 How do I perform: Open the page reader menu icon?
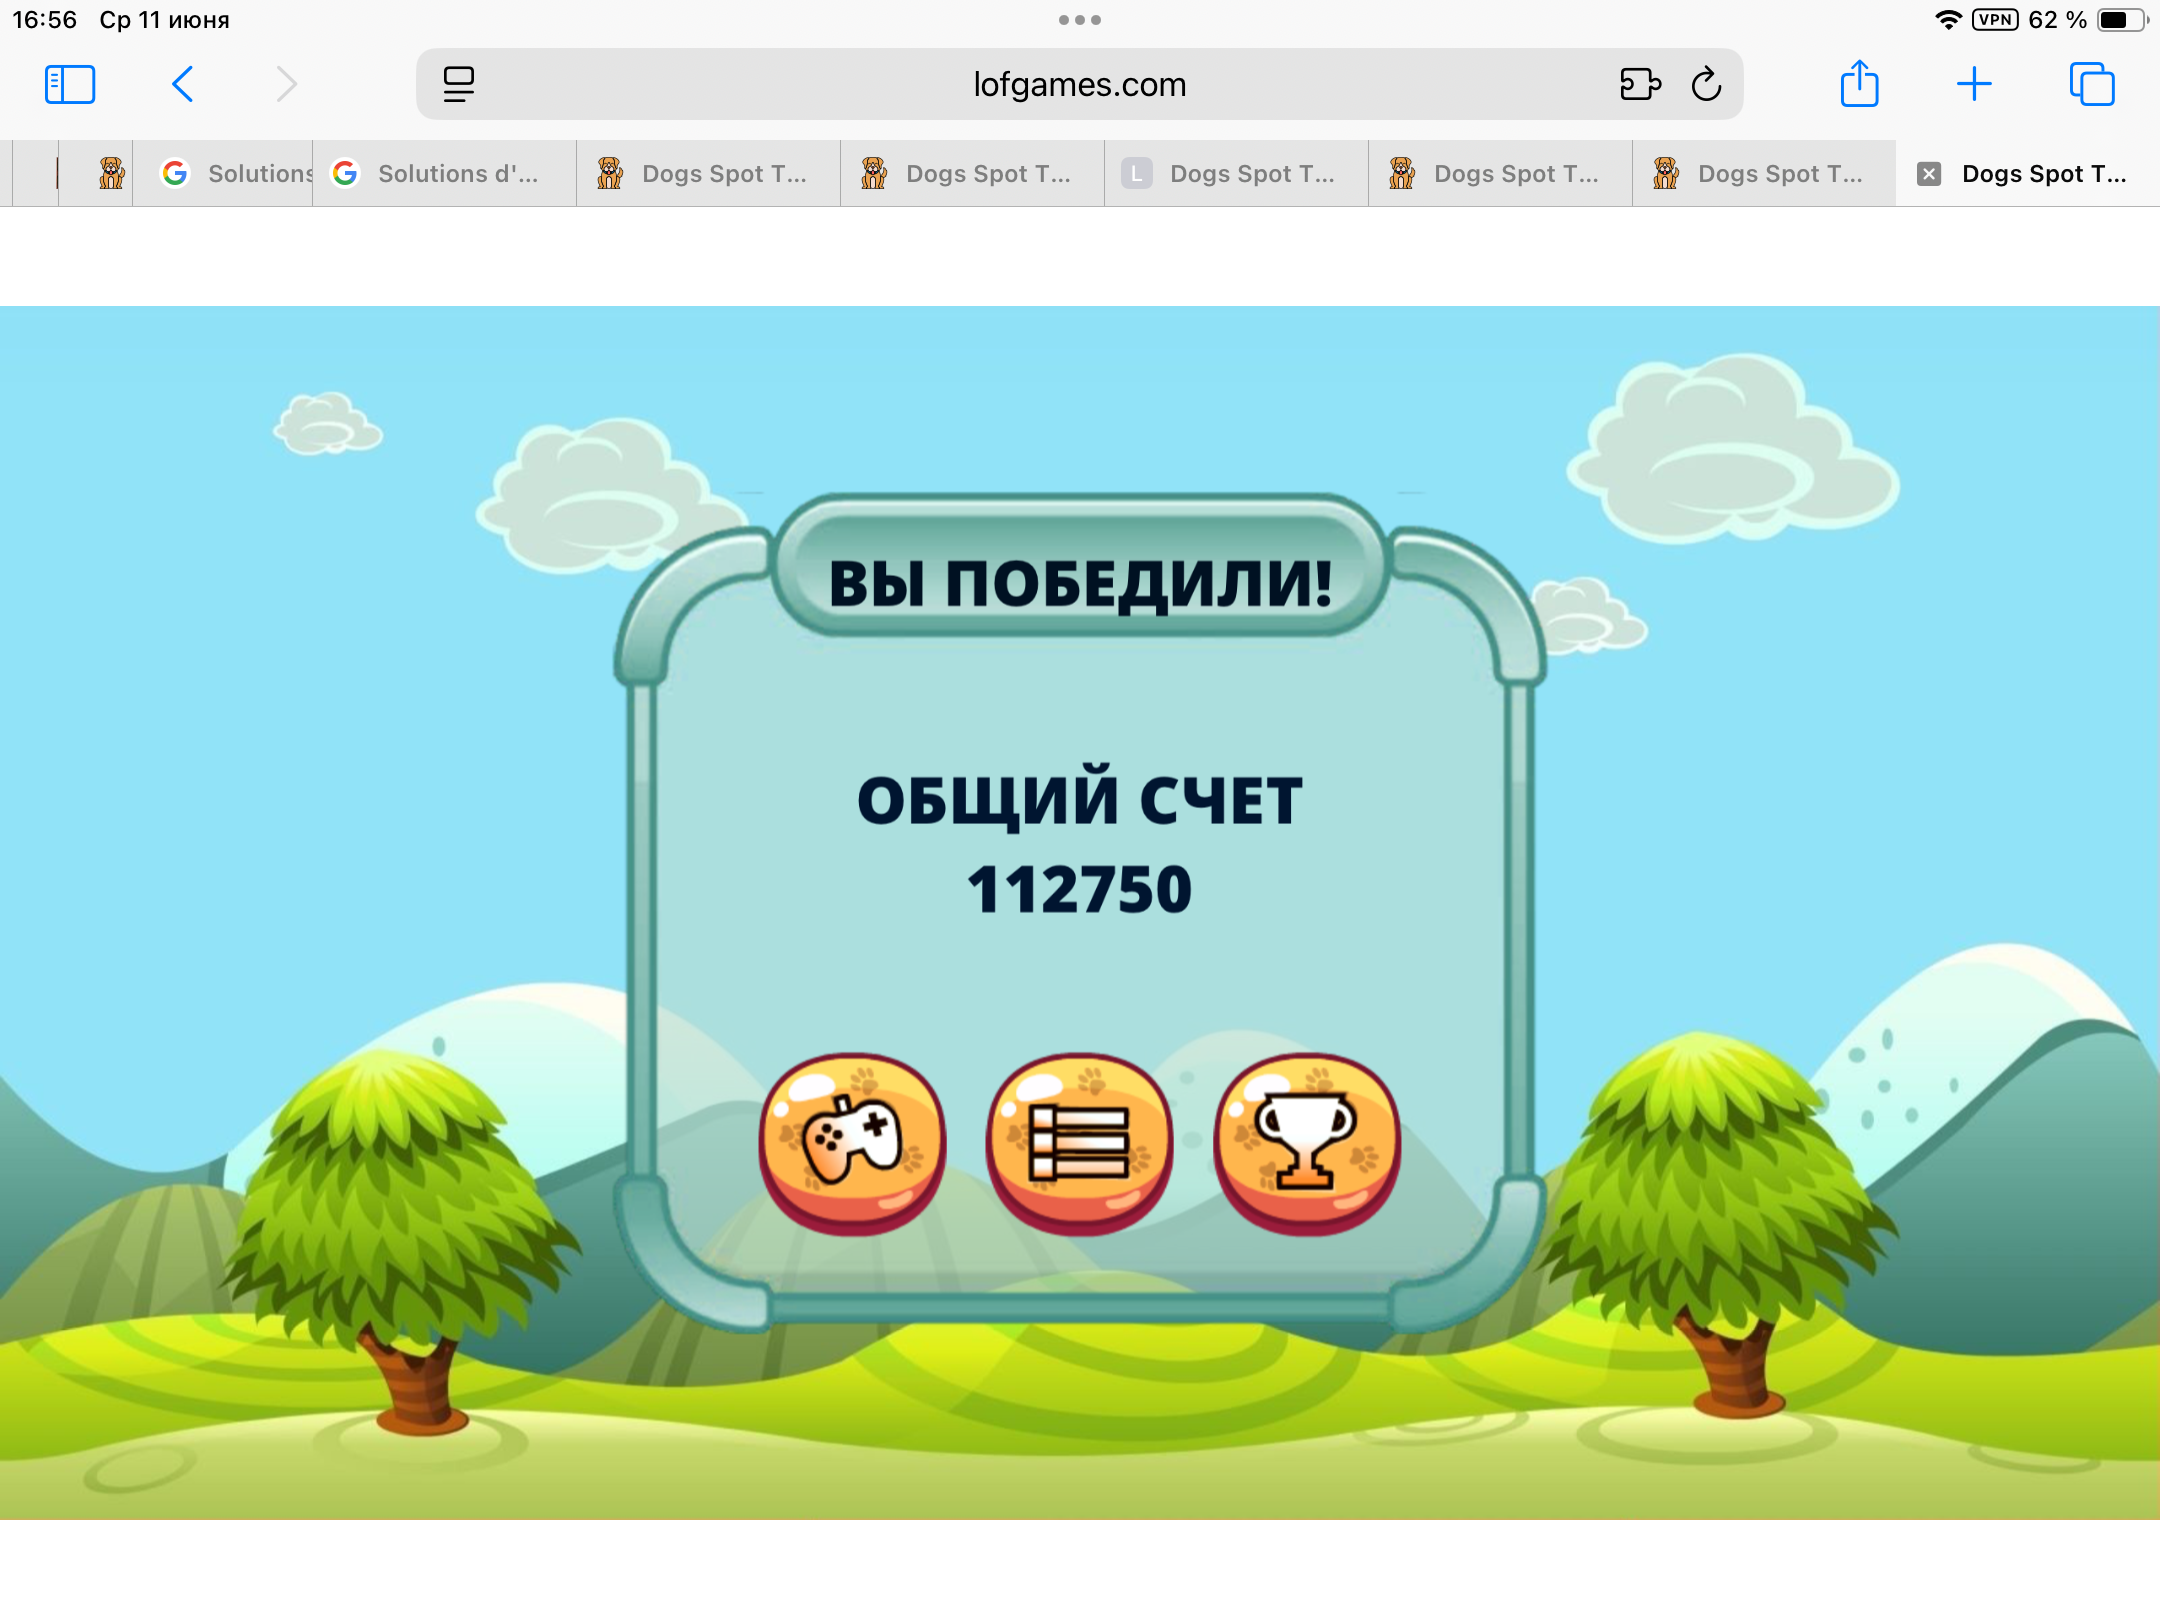tap(459, 85)
